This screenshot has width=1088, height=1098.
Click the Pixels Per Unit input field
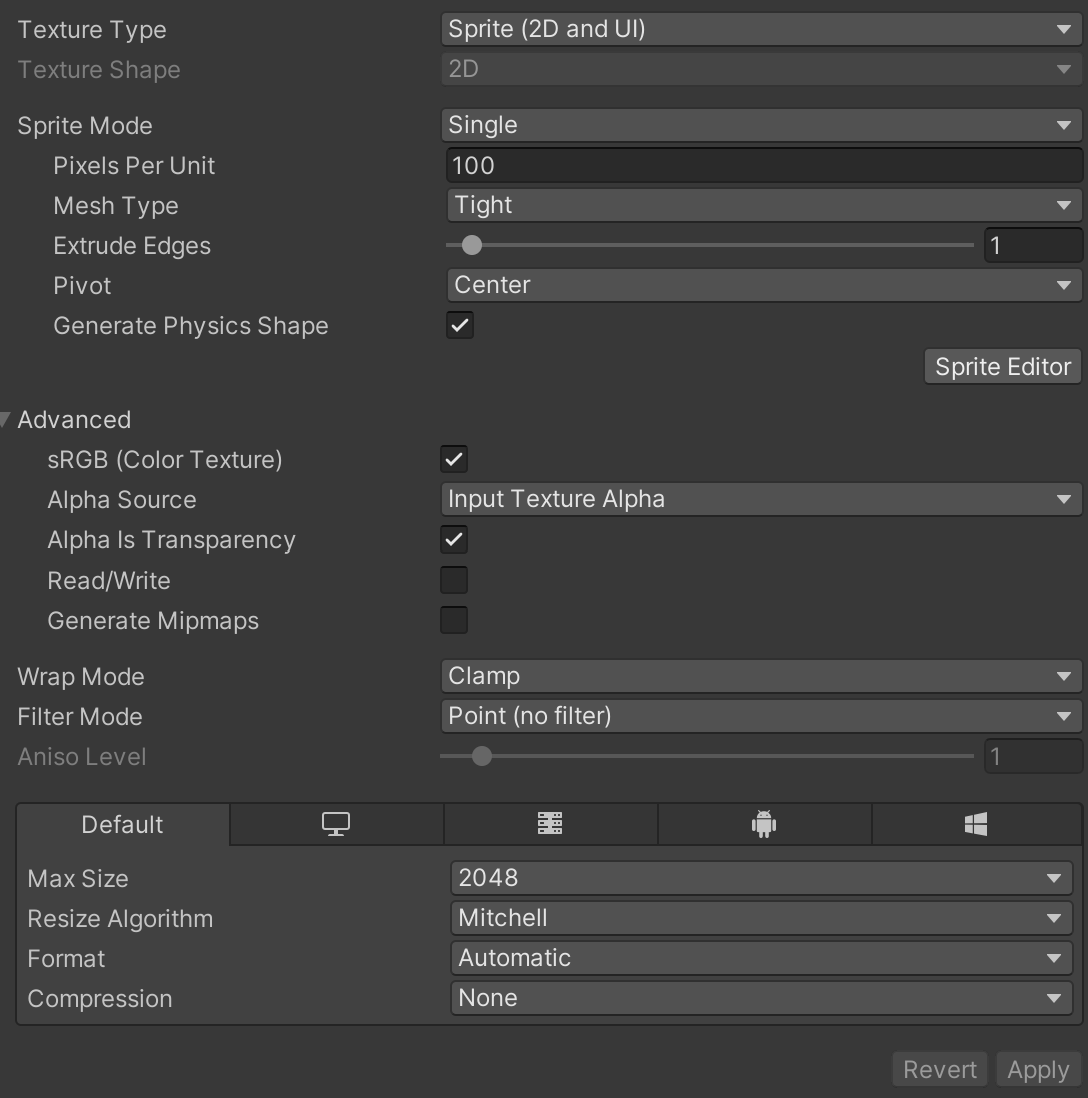(764, 165)
